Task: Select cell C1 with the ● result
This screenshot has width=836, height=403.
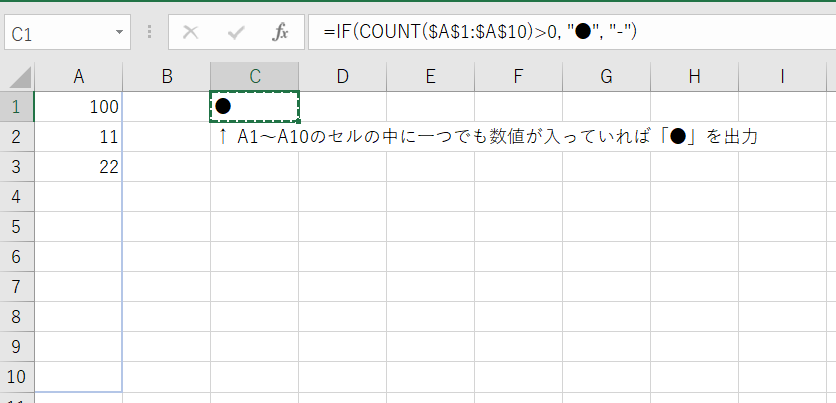Action: click(254, 107)
